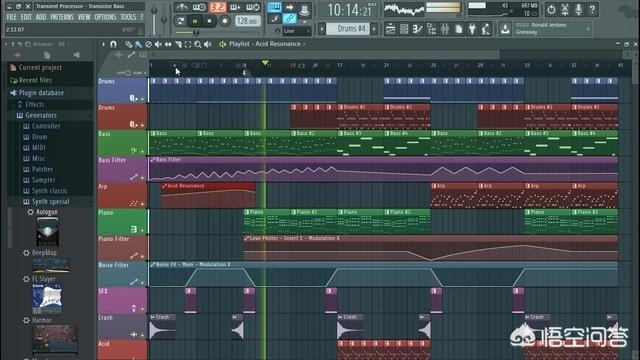Open the playlist view icon

pyautogui.click(x=390, y=29)
